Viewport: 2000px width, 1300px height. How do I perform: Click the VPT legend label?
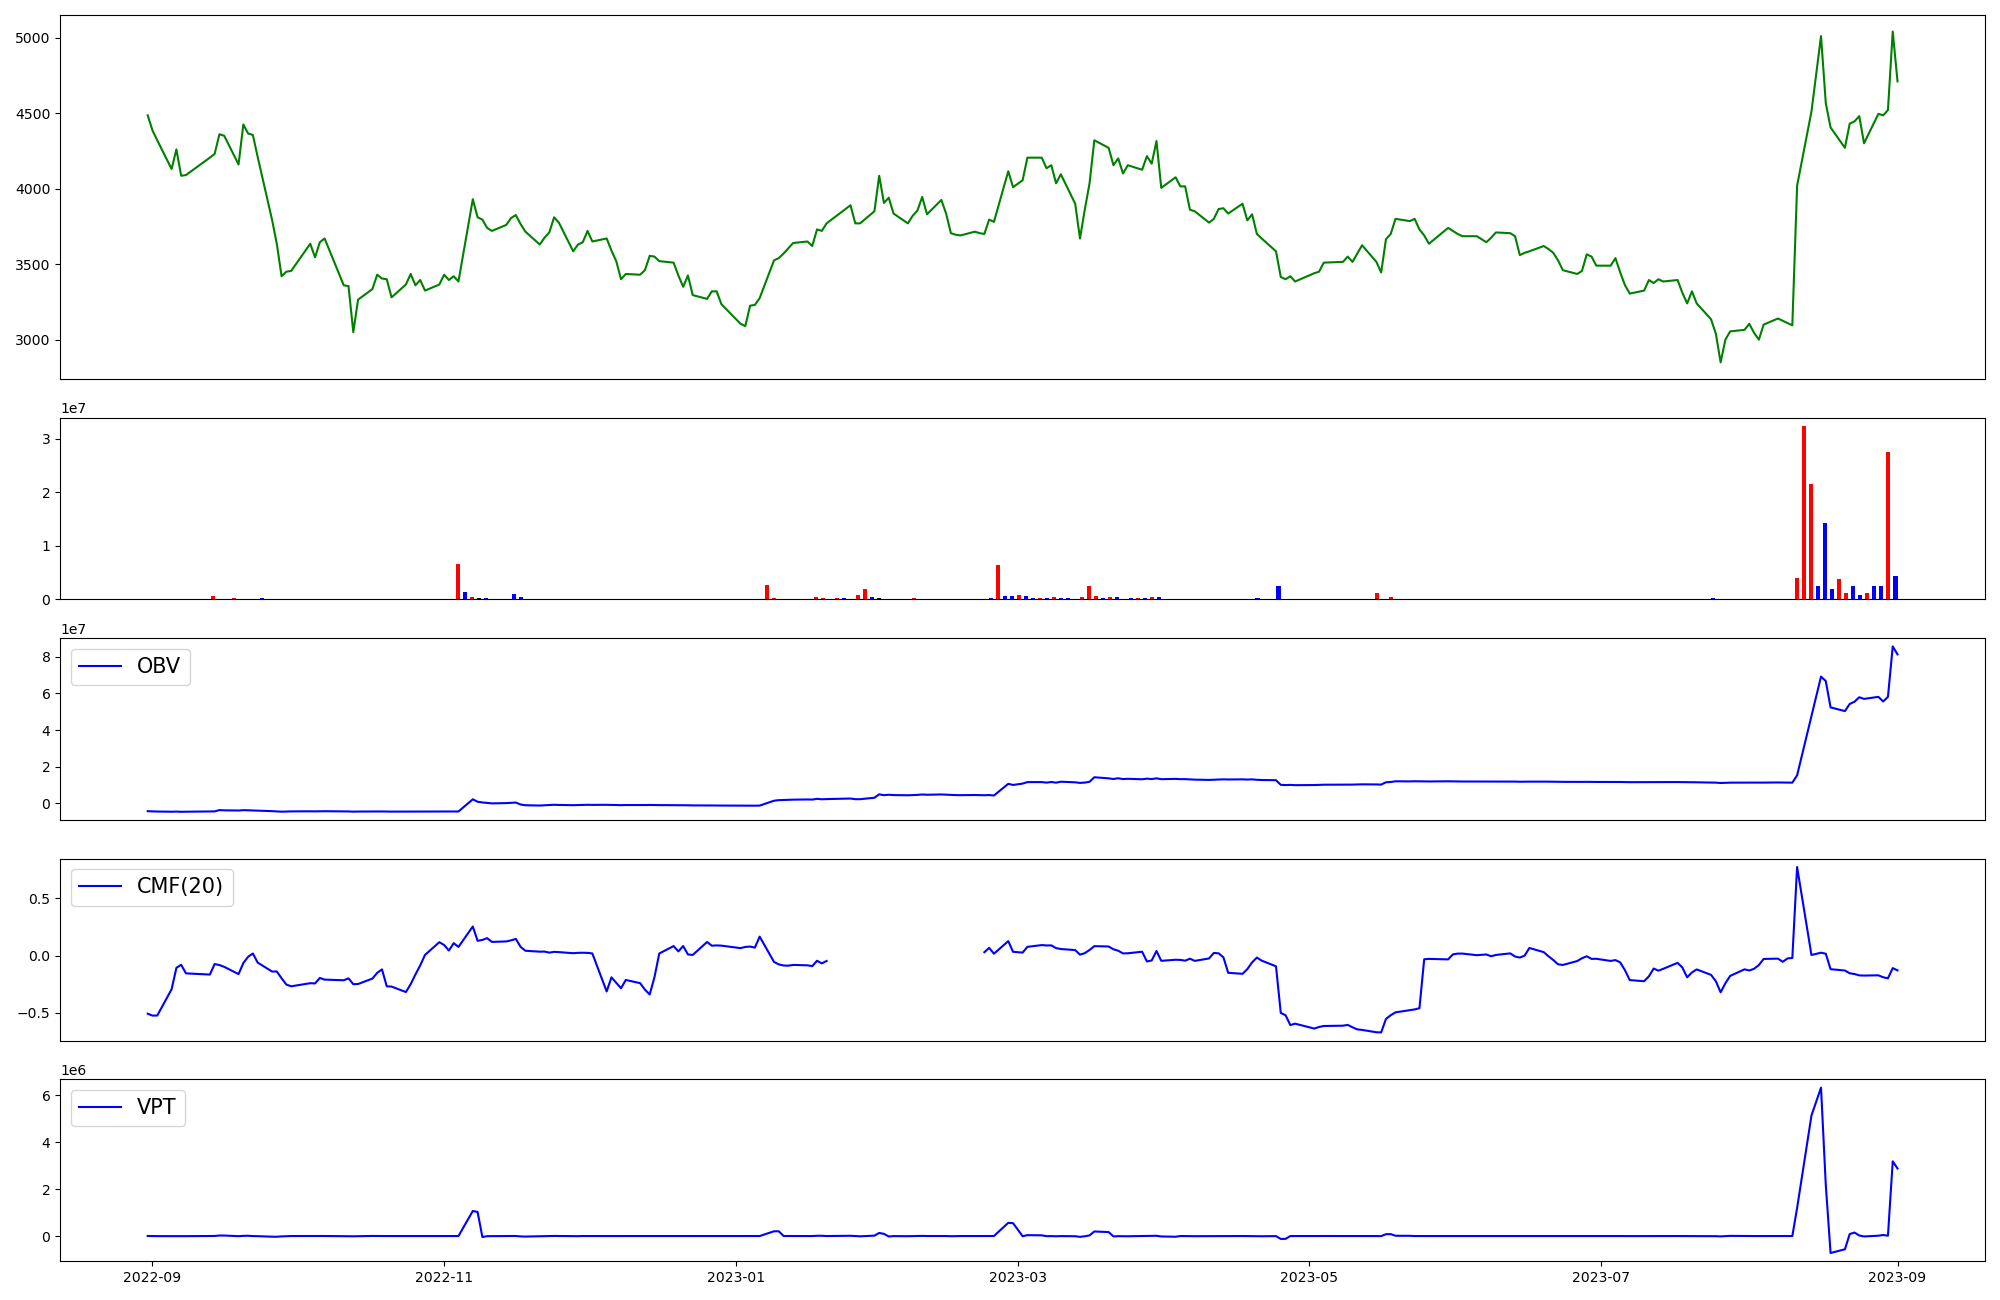coord(156,1107)
